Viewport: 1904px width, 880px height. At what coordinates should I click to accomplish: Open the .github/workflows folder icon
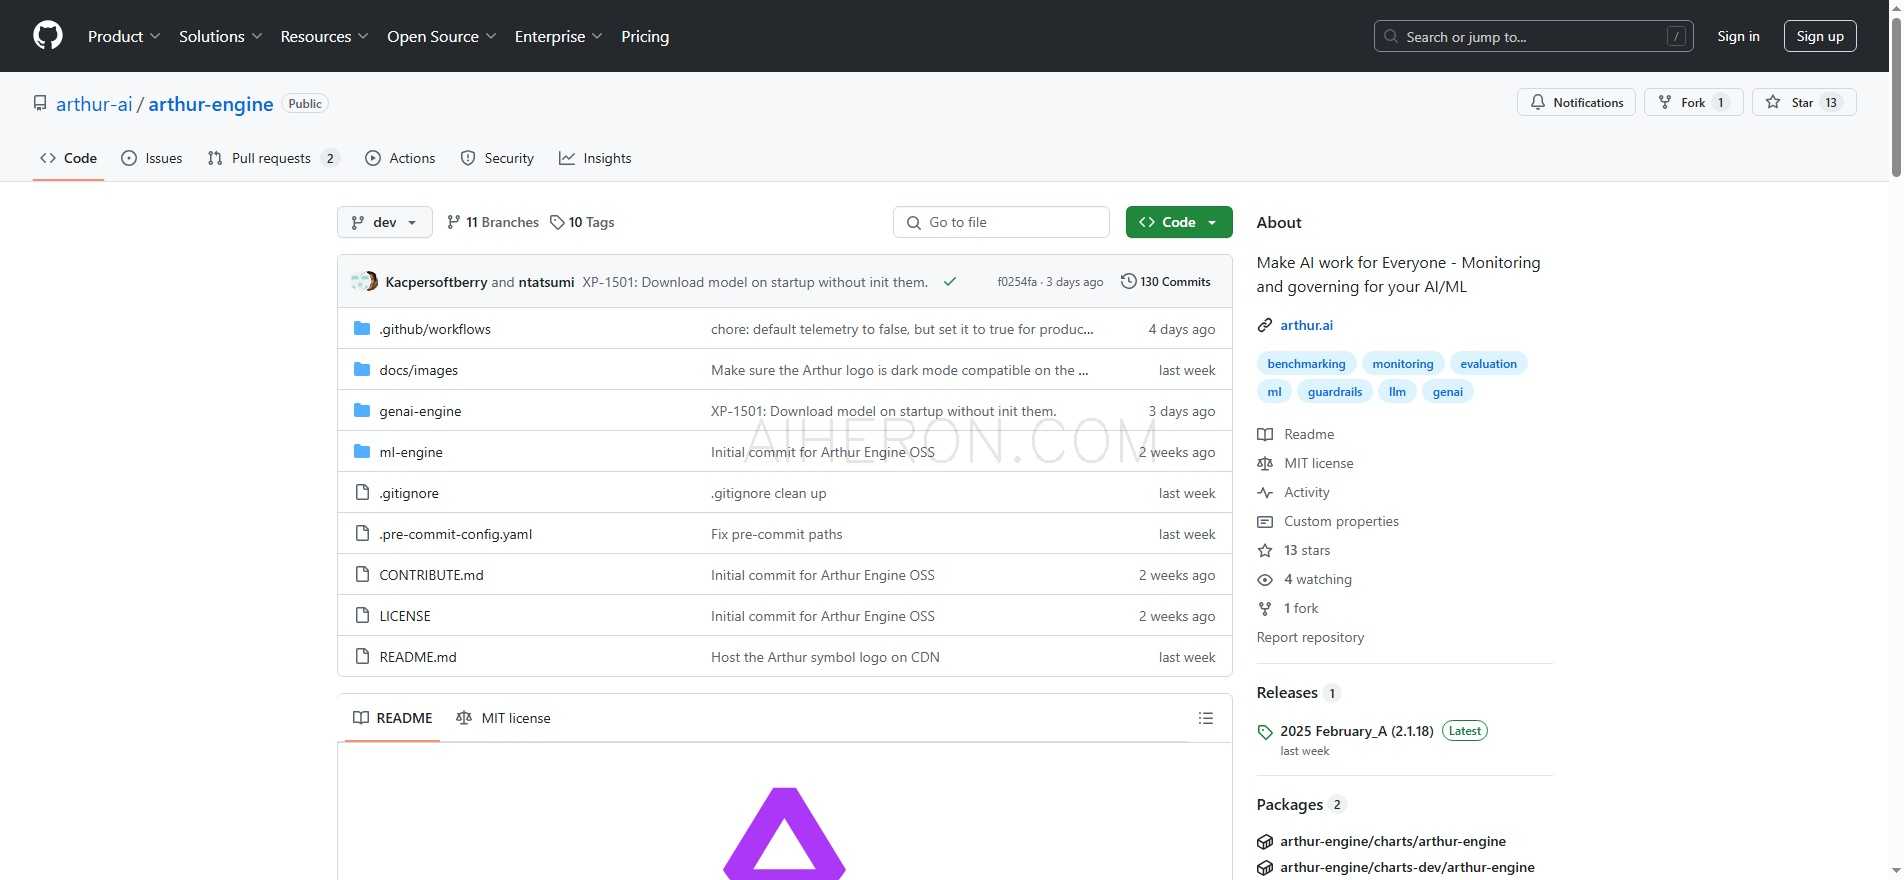click(362, 328)
